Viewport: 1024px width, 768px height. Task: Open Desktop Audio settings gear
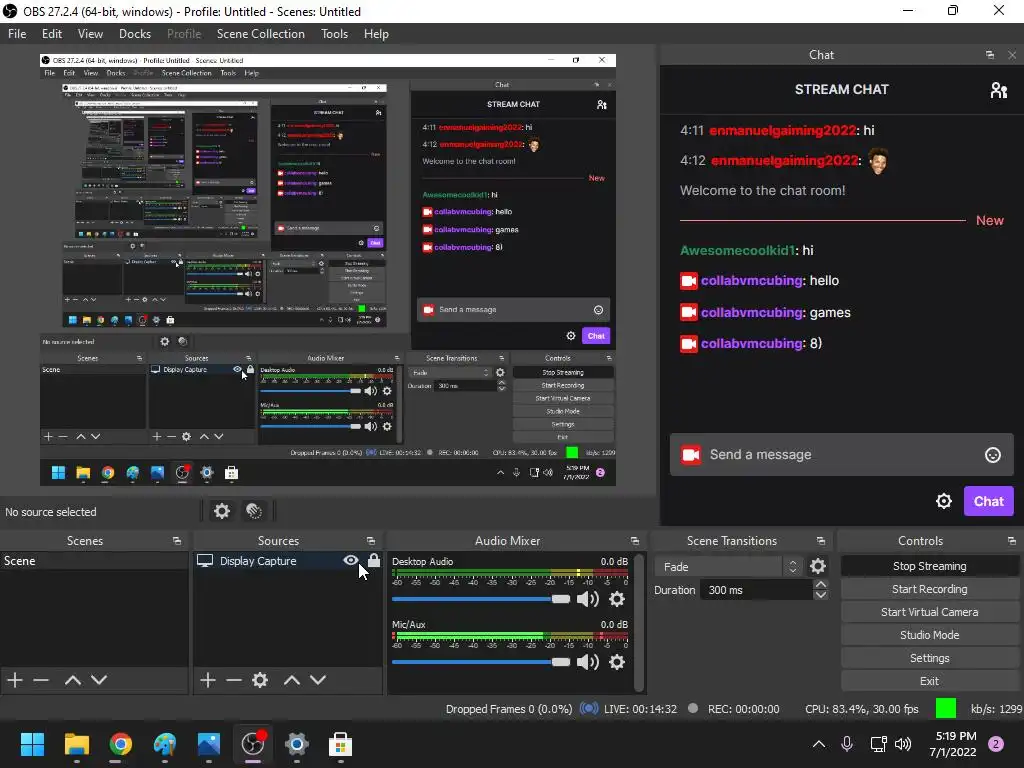[617, 599]
